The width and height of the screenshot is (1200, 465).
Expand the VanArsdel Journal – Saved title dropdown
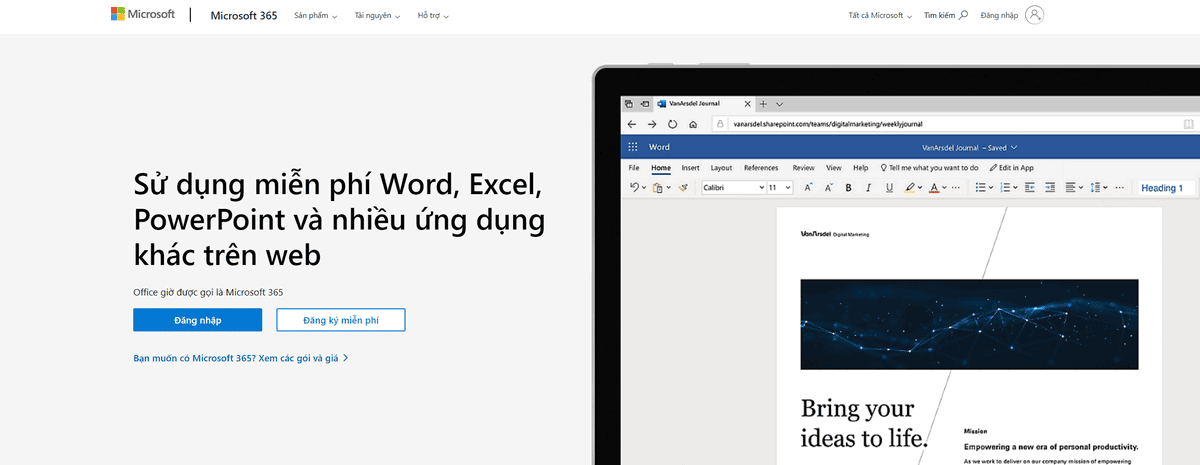(x=970, y=146)
